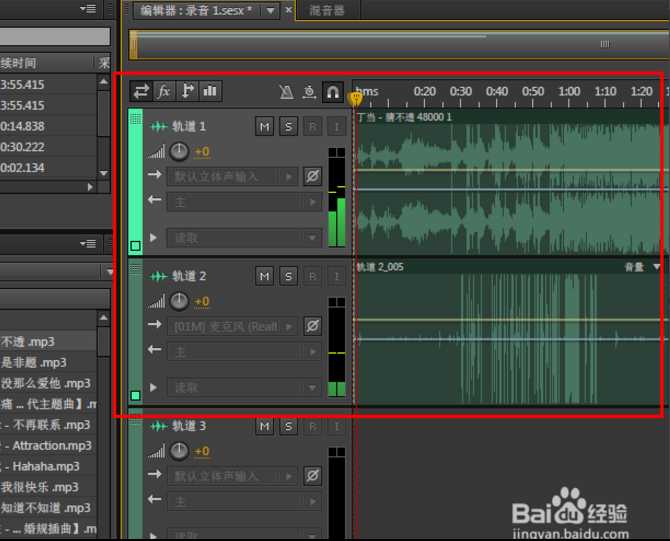The height and width of the screenshot is (541, 670).
Task: Open the top-left panel options menu
Action: [88, 9]
